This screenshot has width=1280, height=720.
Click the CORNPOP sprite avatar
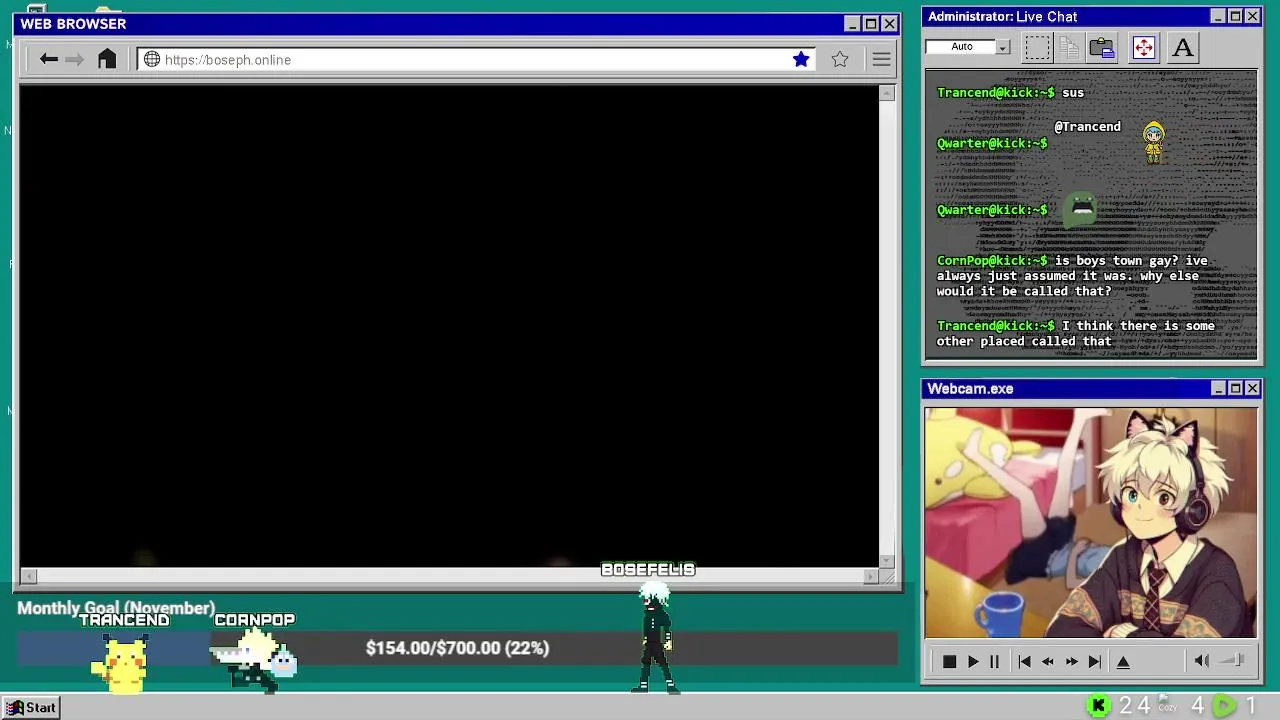tap(254, 660)
